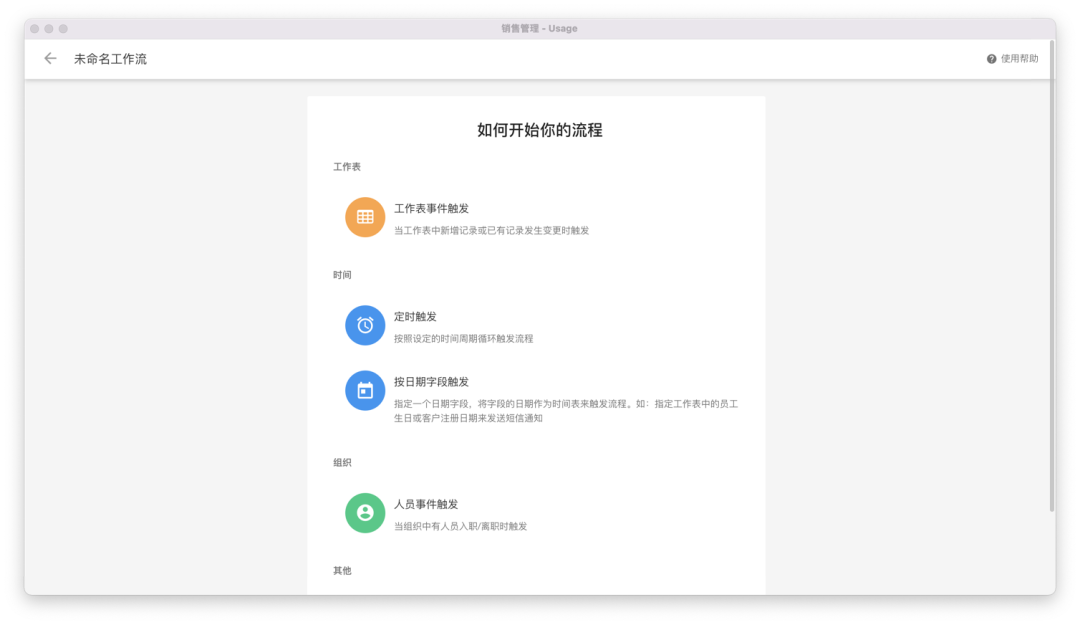Minimize the 销售管理 window
The width and height of the screenshot is (1080, 625).
[49, 29]
